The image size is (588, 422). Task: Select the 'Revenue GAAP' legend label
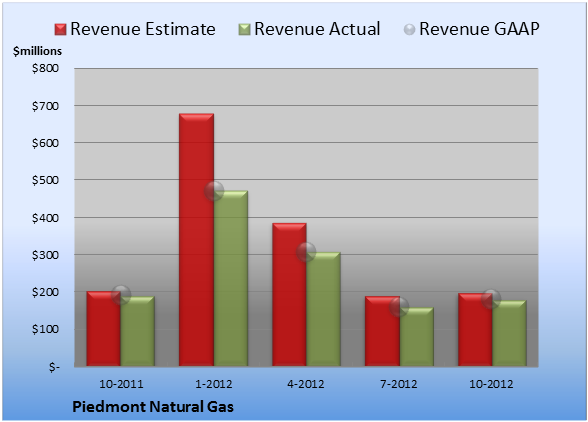[479, 29]
